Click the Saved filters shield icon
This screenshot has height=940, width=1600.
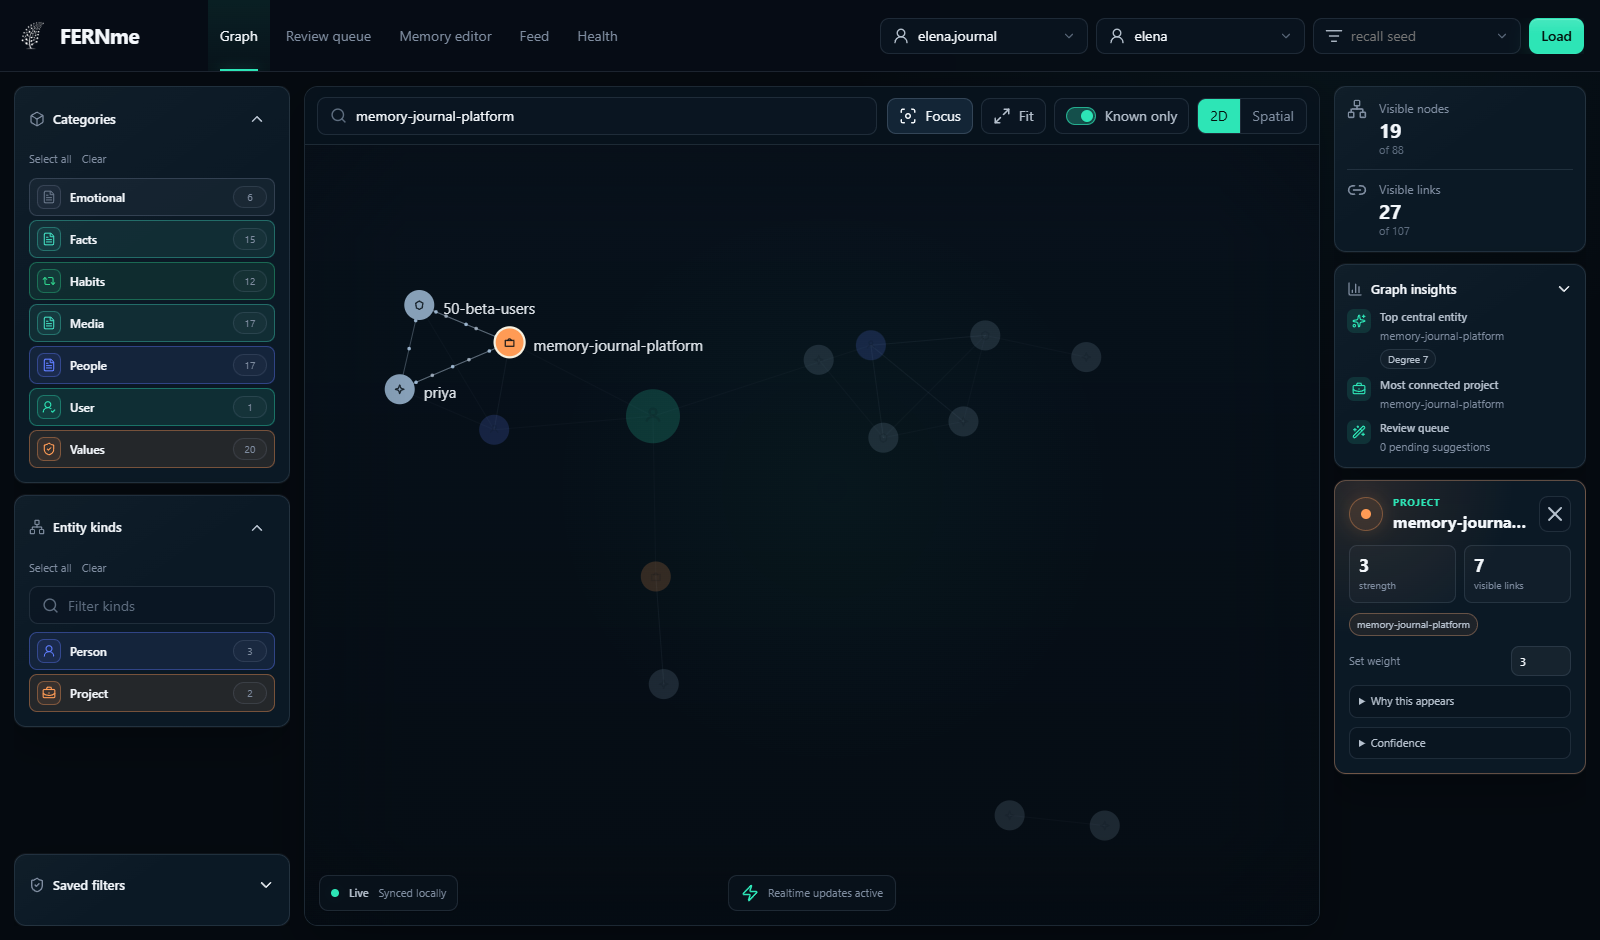(37, 885)
